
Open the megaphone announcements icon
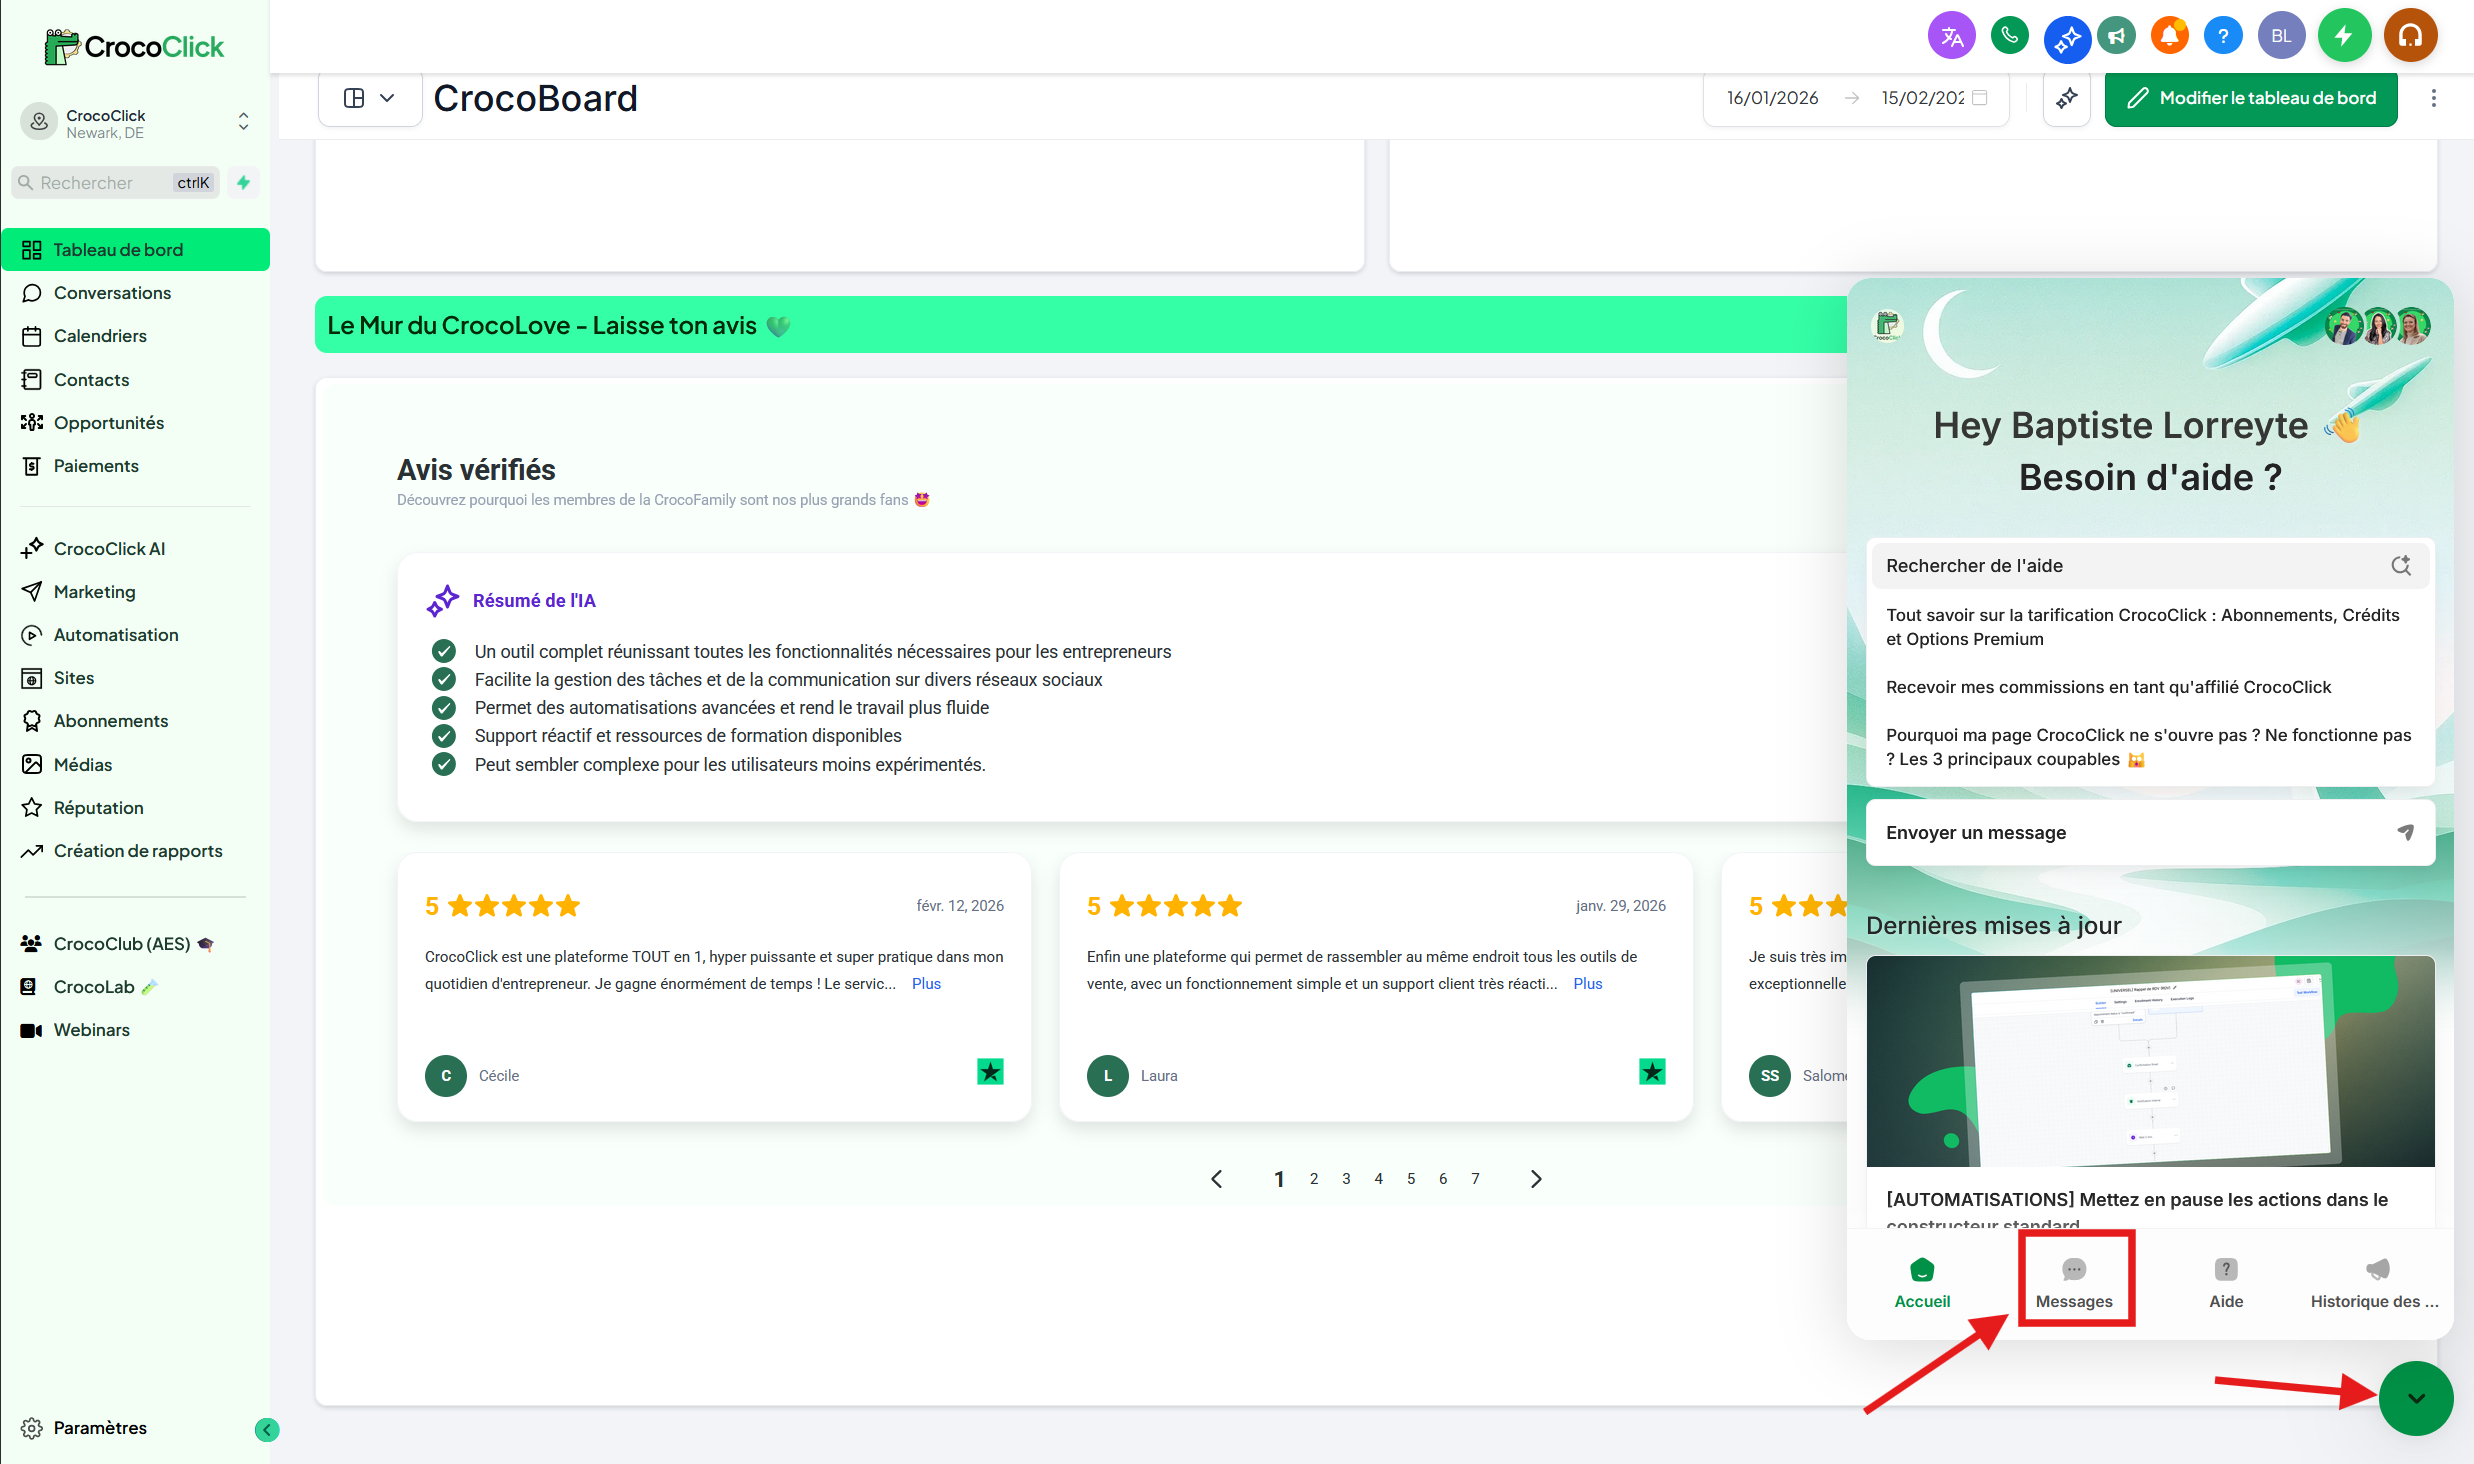pyautogui.click(x=2116, y=37)
